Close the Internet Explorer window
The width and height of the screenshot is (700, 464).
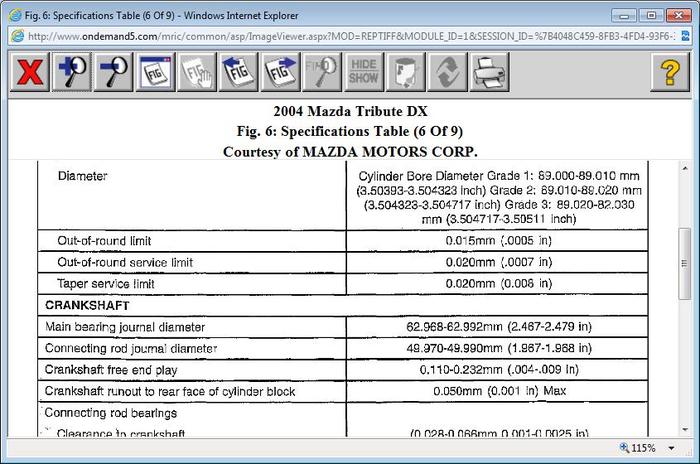(678, 16)
